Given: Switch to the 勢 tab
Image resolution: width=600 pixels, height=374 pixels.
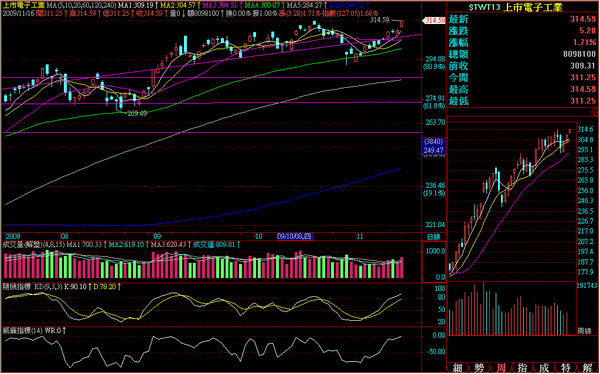Looking at the screenshot, I should pyautogui.click(x=479, y=368).
